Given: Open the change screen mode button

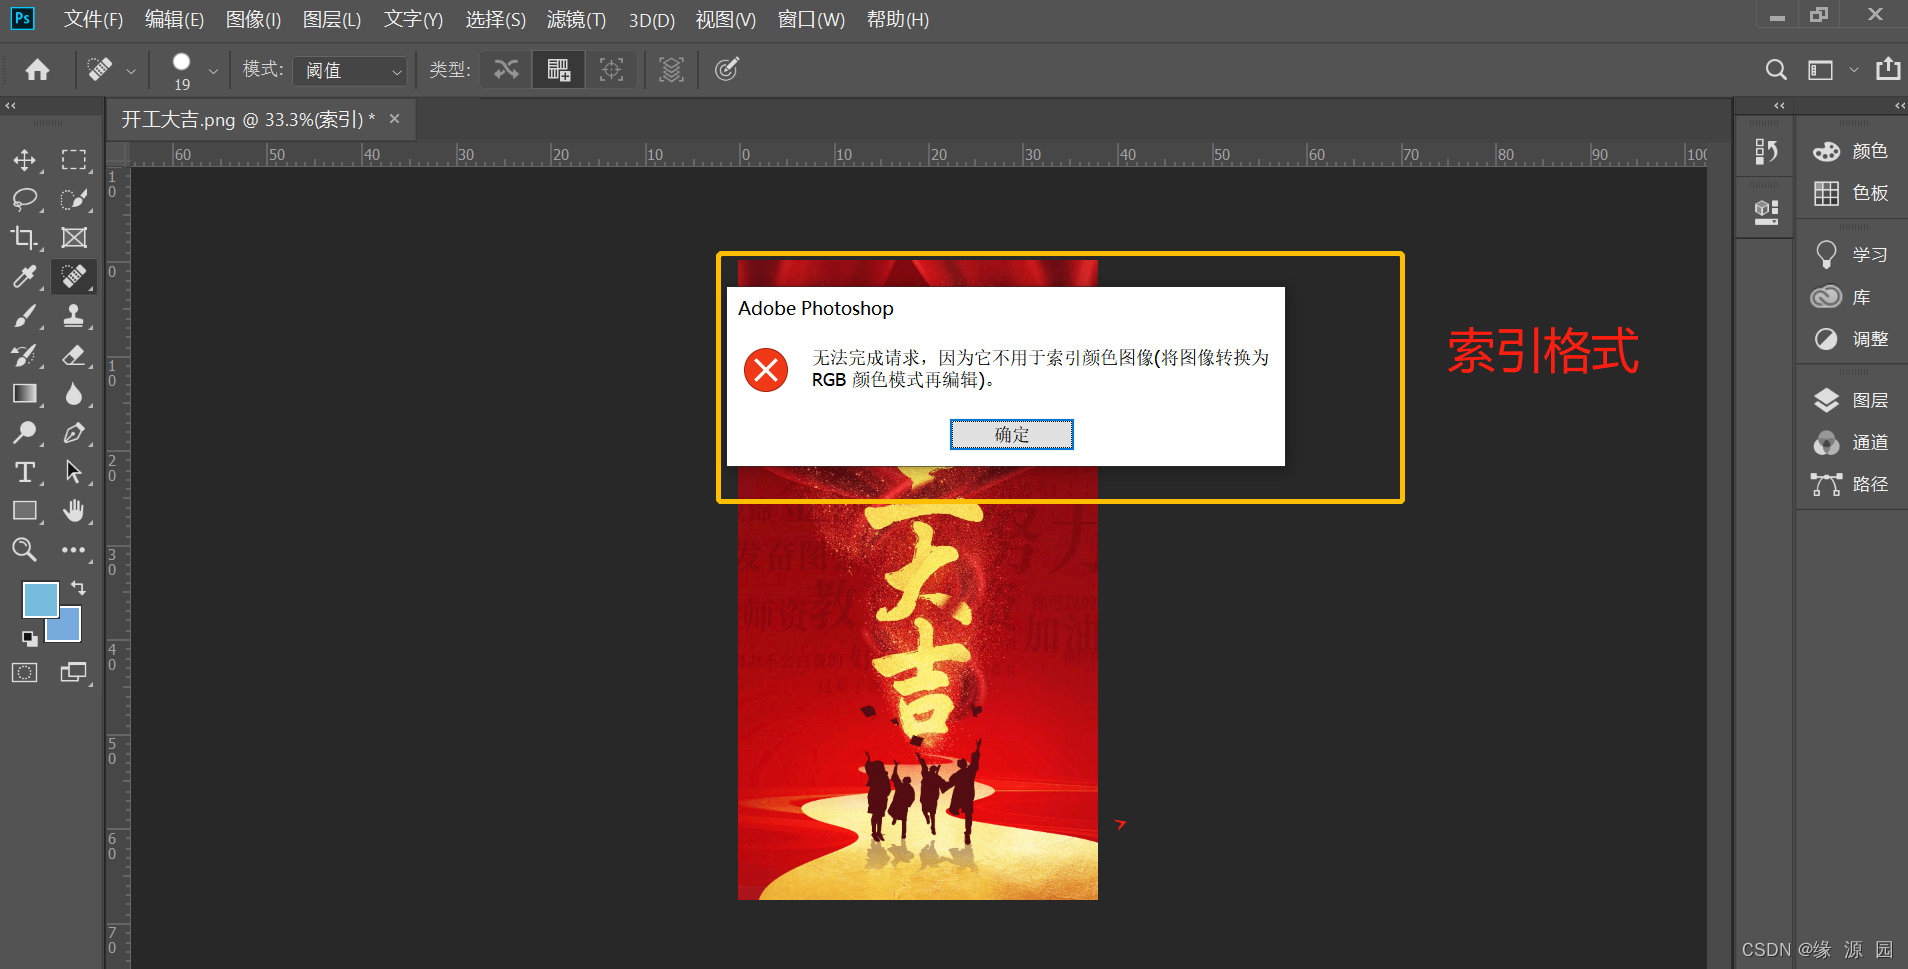Looking at the screenshot, I should (x=74, y=673).
